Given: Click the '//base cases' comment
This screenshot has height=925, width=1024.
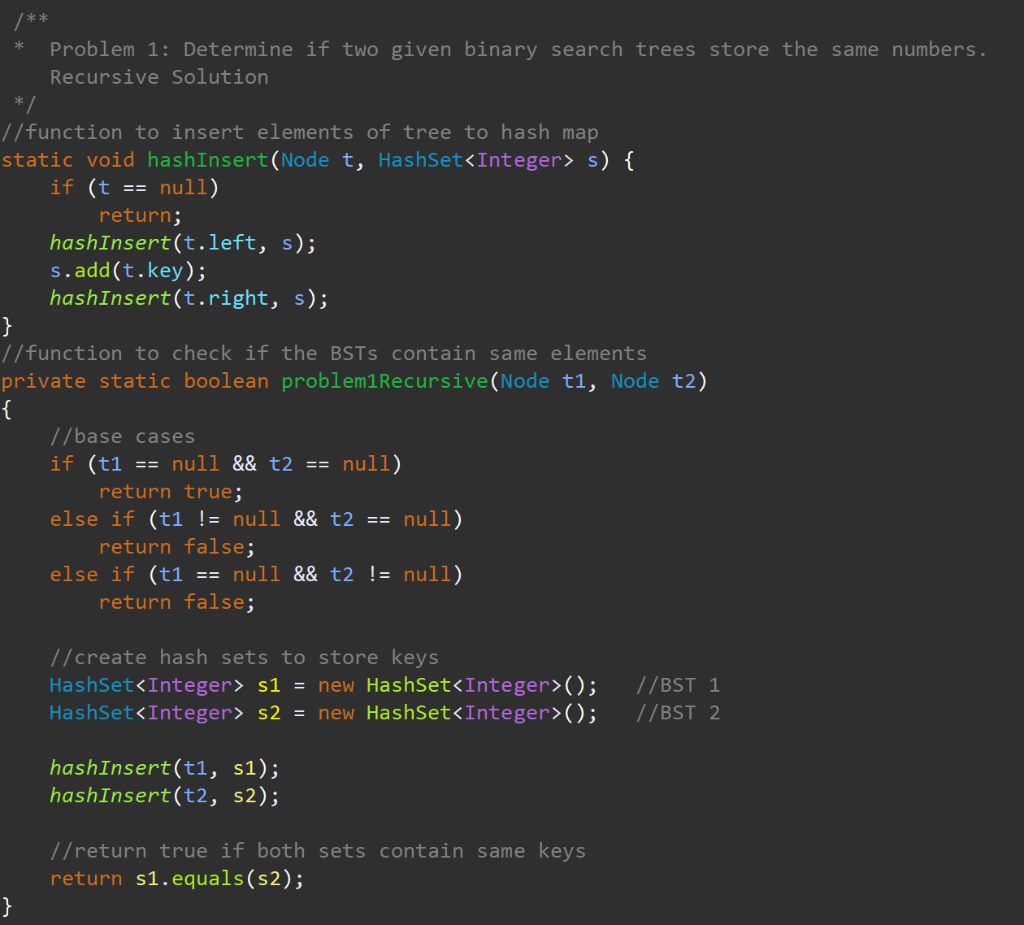Looking at the screenshot, I should point(122,436).
